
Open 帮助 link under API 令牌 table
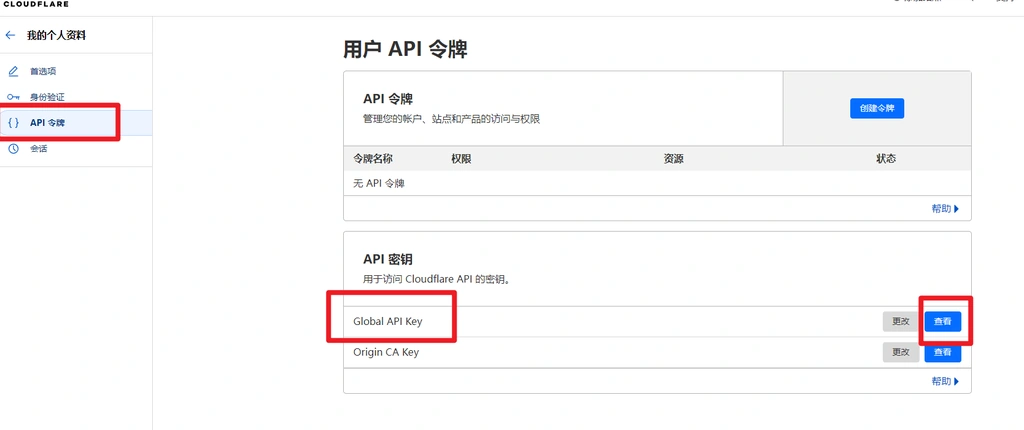[x=946, y=209]
